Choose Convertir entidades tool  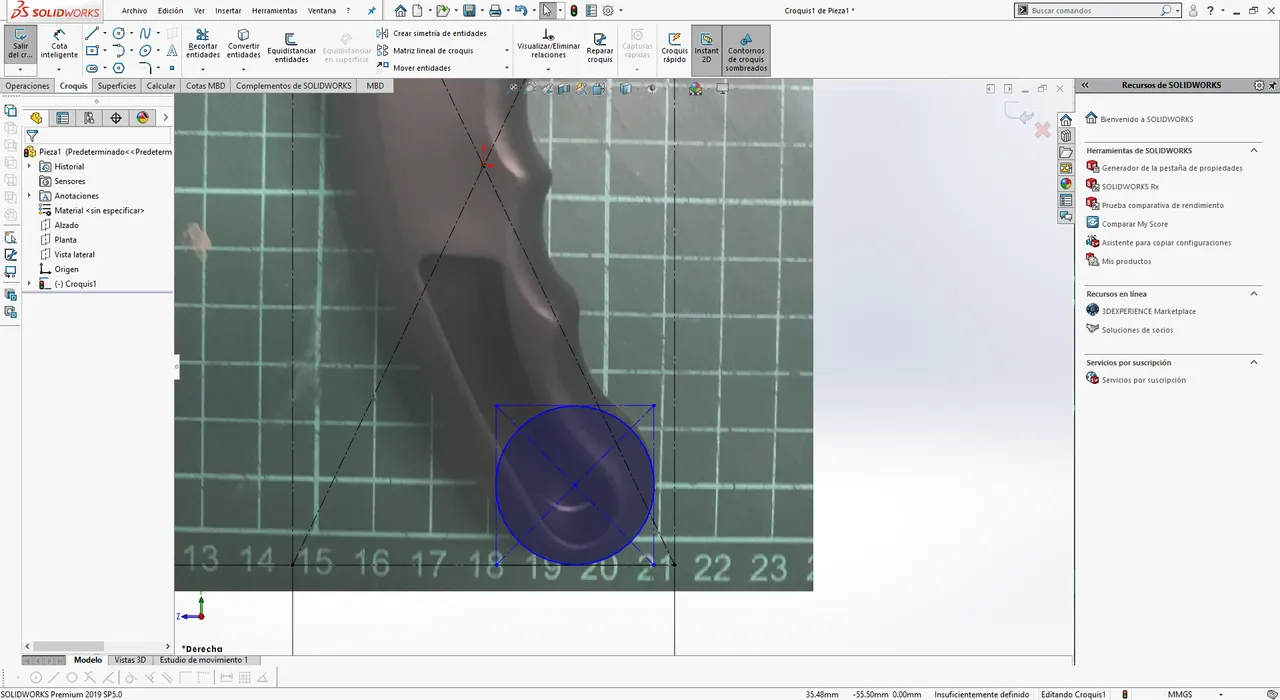pos(244,45)
